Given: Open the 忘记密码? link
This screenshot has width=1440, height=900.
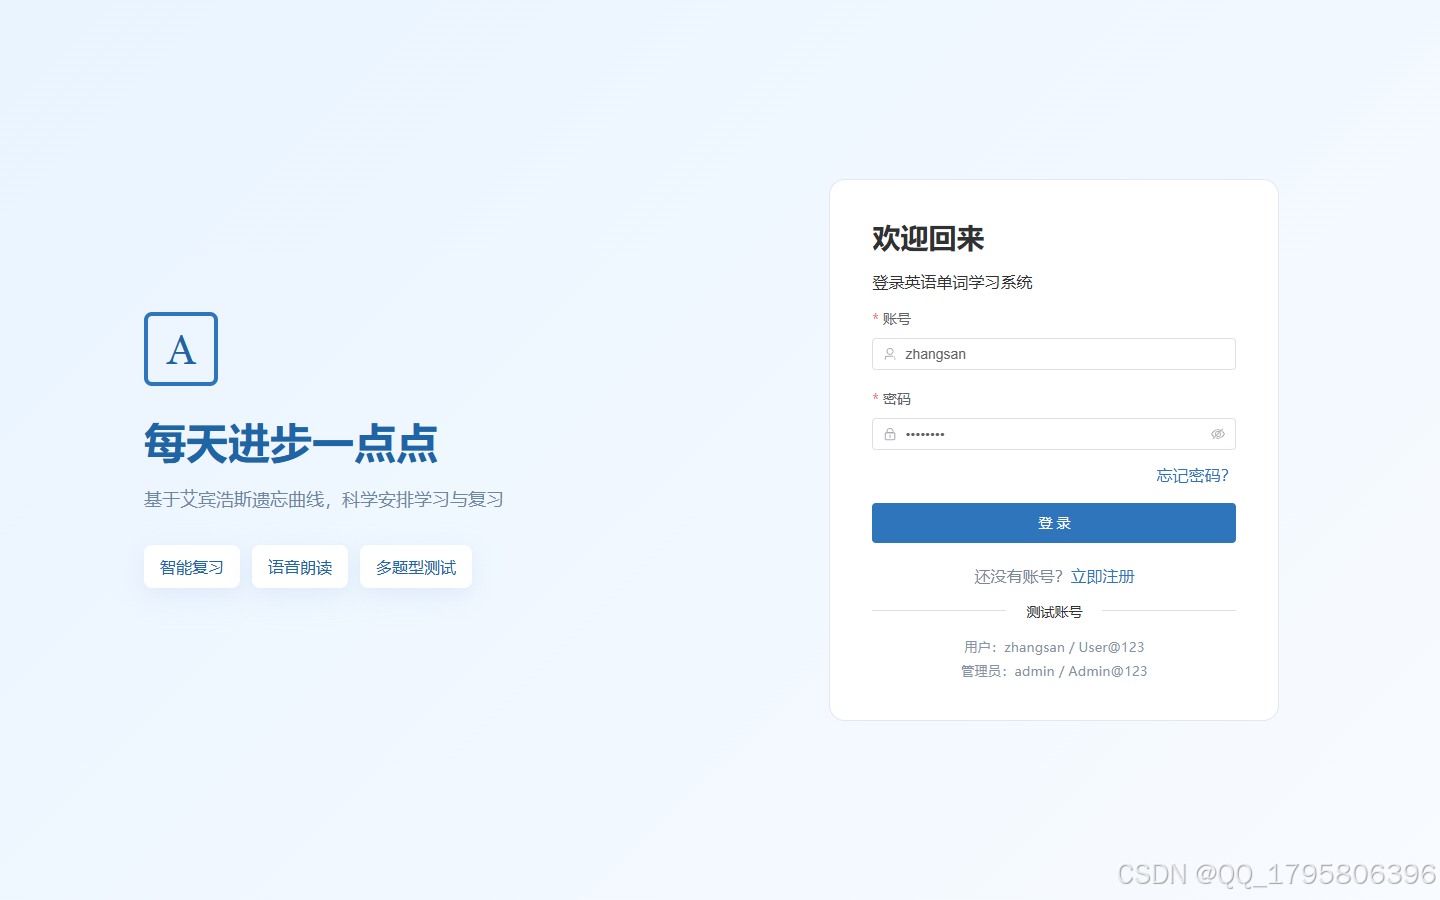Looking at the screenshot, I should click(1192, 476).
